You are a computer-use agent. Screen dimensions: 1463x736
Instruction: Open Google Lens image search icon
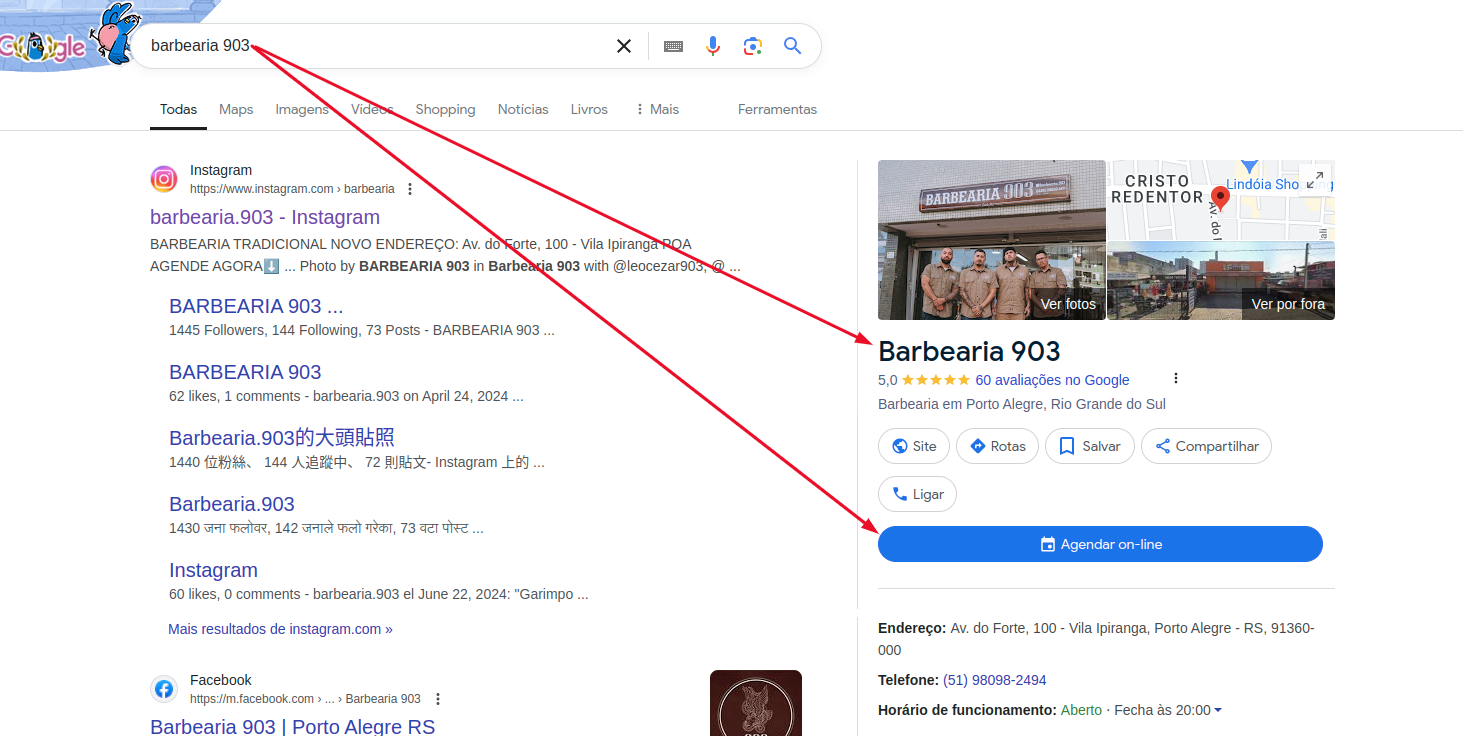[752, 46]
